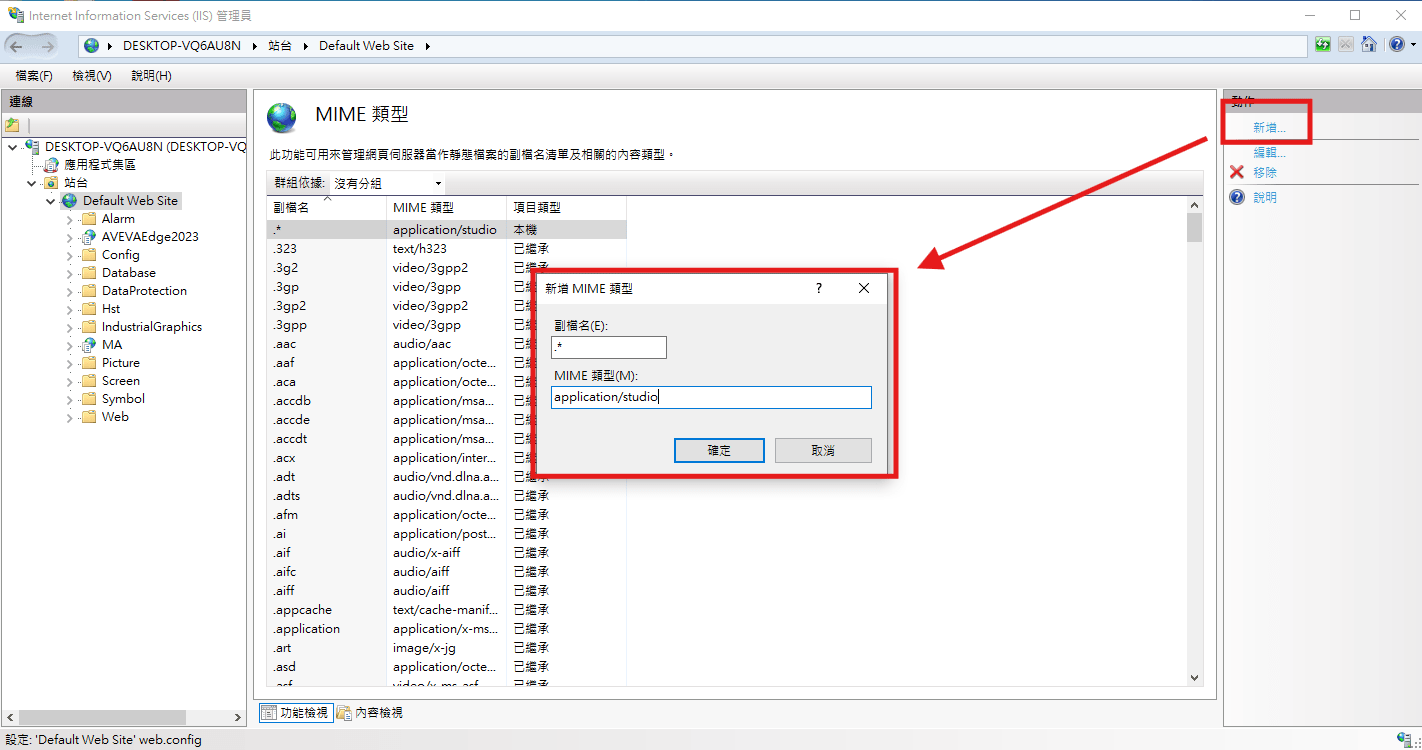This screenshot has height=750, width=1422.
Task: Click the 移除 Remove action link
Action: [x=1265, y=172]
